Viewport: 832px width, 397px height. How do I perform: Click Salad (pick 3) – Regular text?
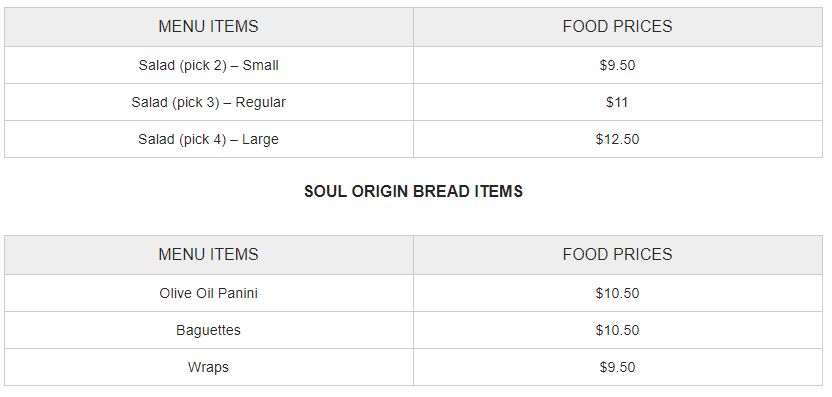pos(209,102)
